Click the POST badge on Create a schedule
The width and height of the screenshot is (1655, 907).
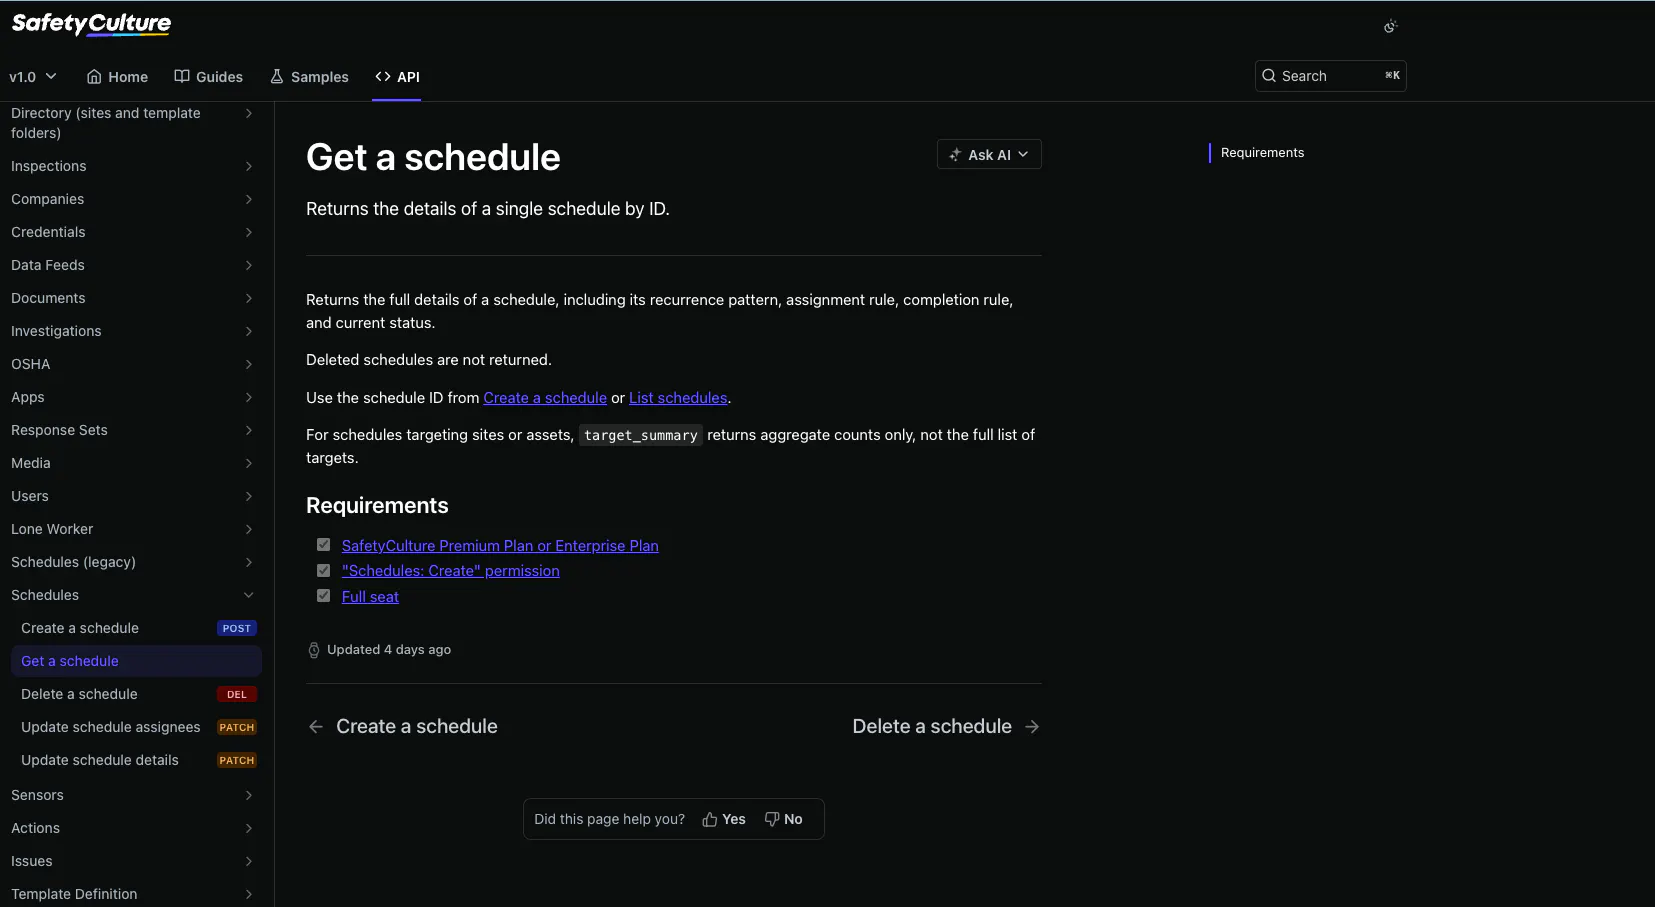tap(237, 628)
